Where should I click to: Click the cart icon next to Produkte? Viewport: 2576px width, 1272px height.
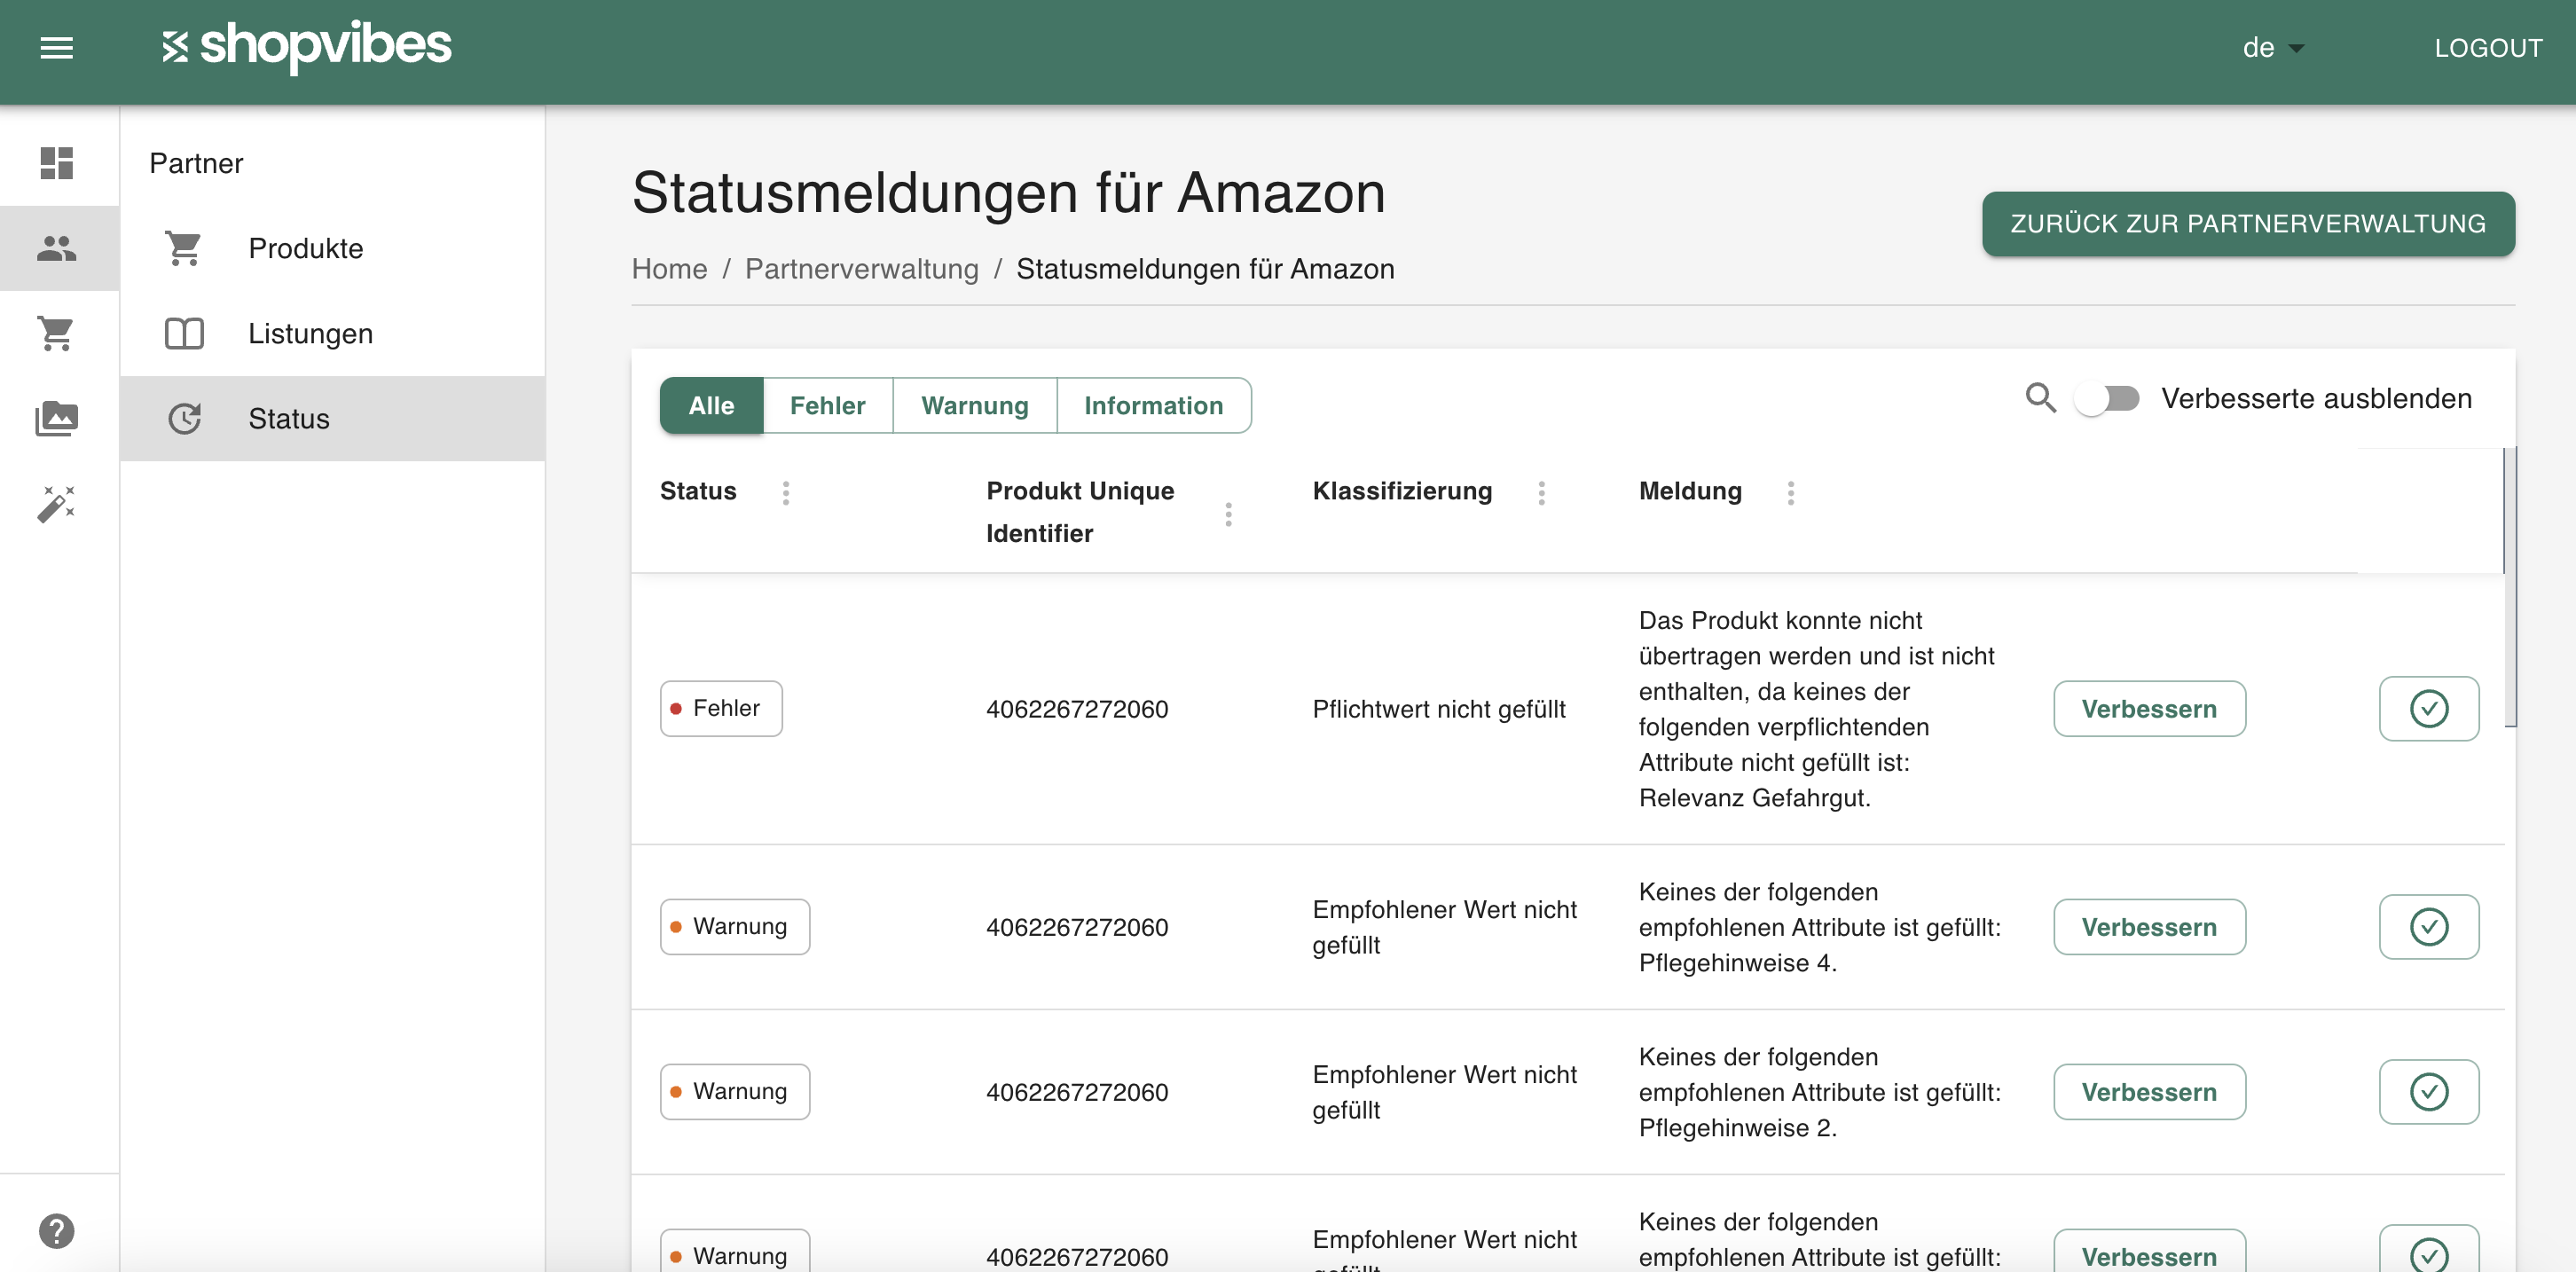(x=184, y=248)
